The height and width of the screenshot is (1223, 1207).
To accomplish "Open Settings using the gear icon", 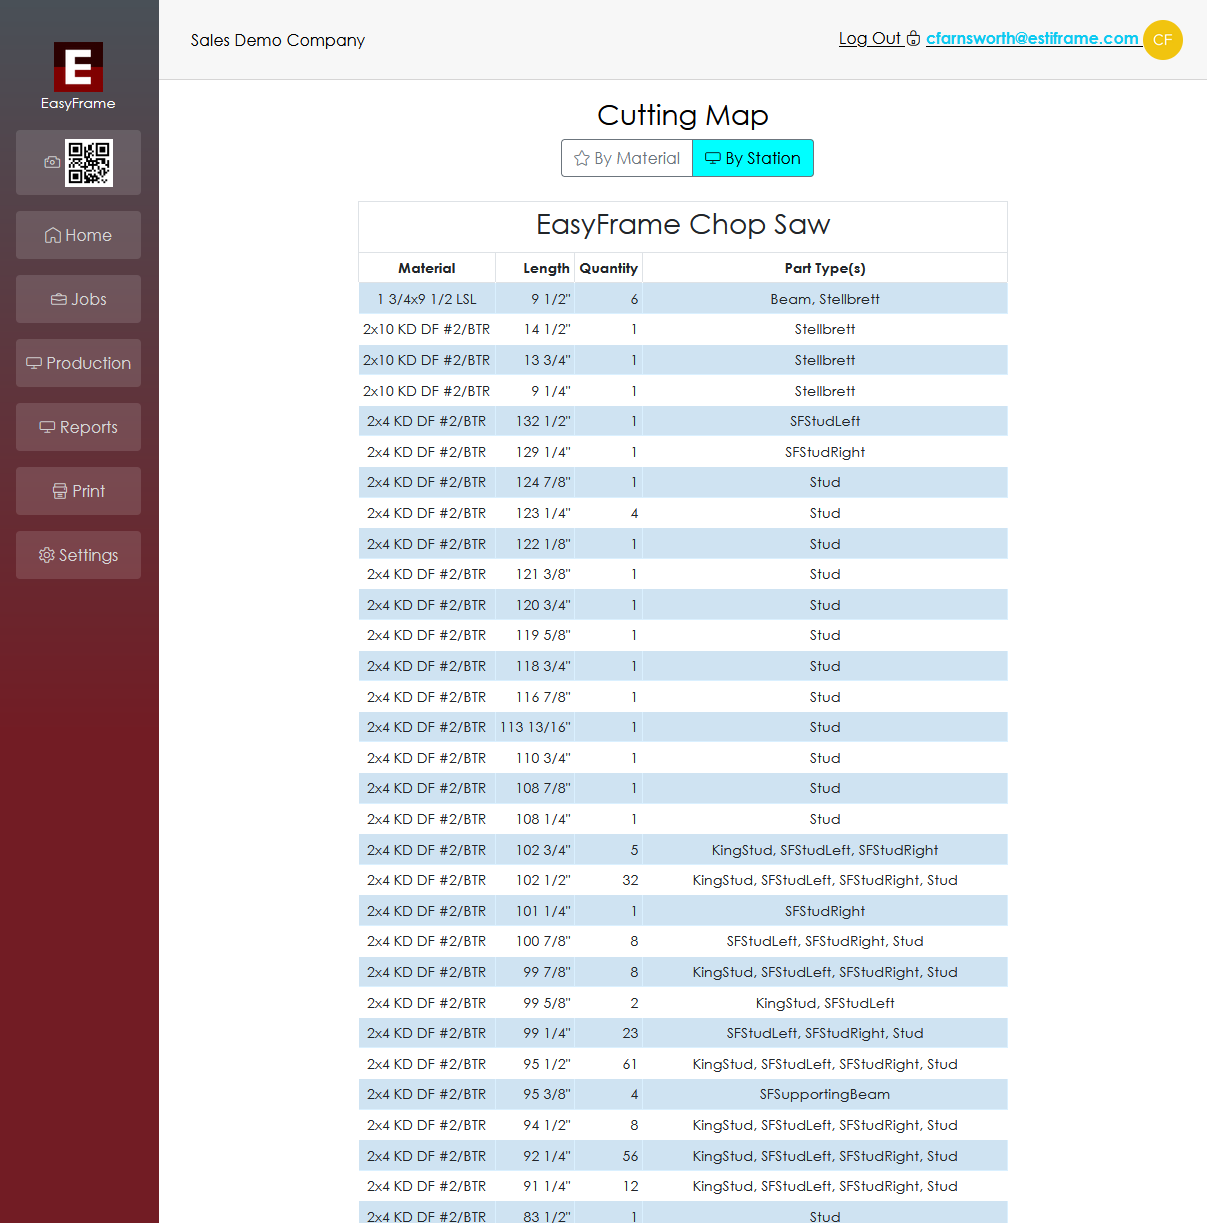I will (46, 555).
